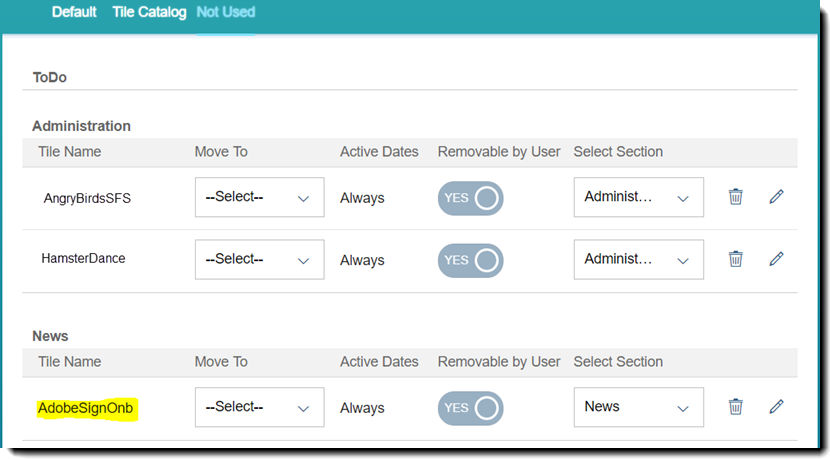Delete the AdobeSignOnb tile with trash icon

click(735, 407)
